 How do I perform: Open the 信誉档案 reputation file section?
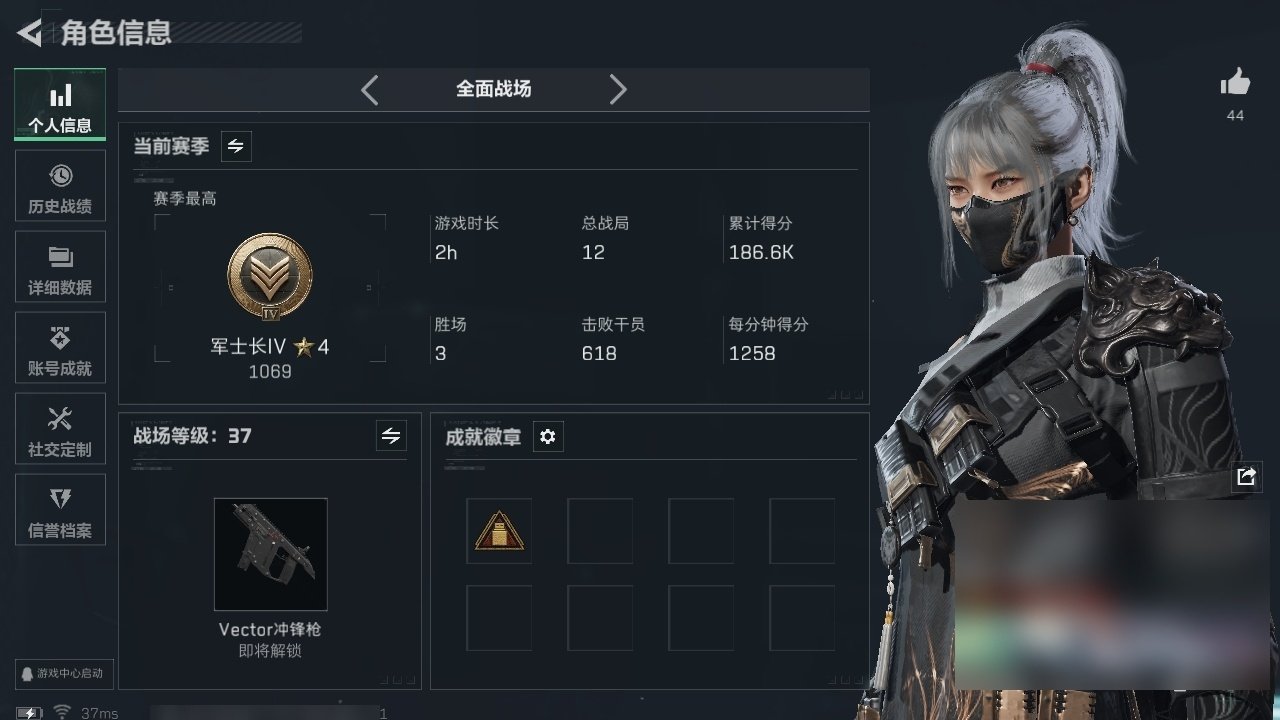[x=60, y=511]
